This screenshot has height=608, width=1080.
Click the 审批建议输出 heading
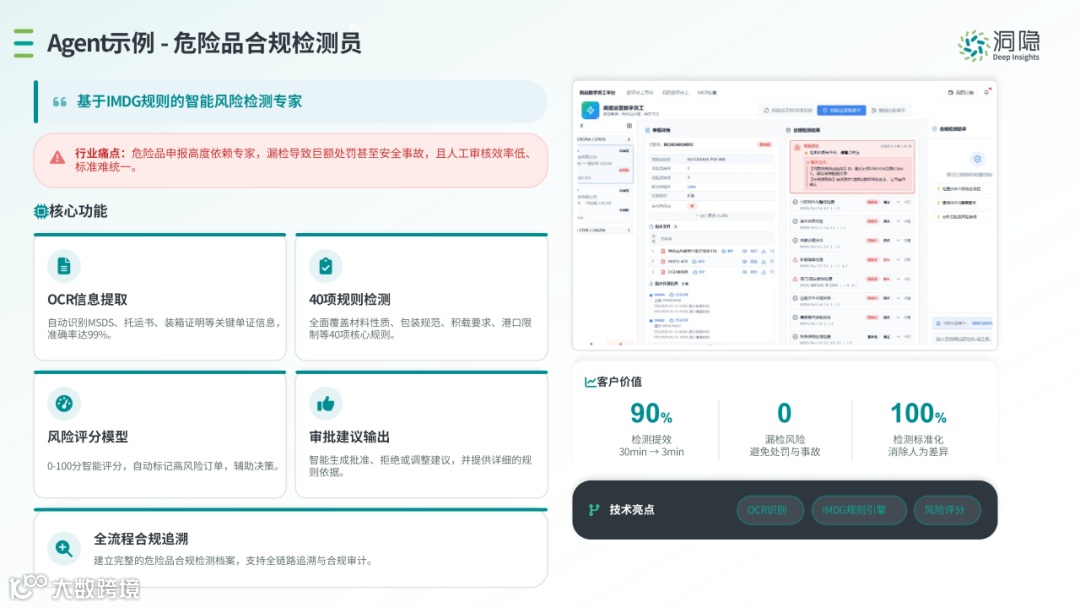tap(349, 437)
